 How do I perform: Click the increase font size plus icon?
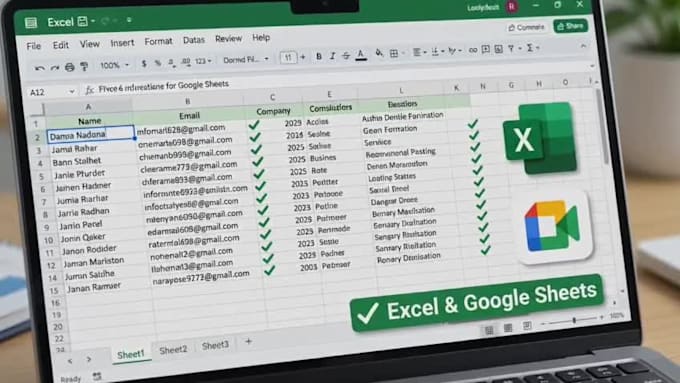303,57
